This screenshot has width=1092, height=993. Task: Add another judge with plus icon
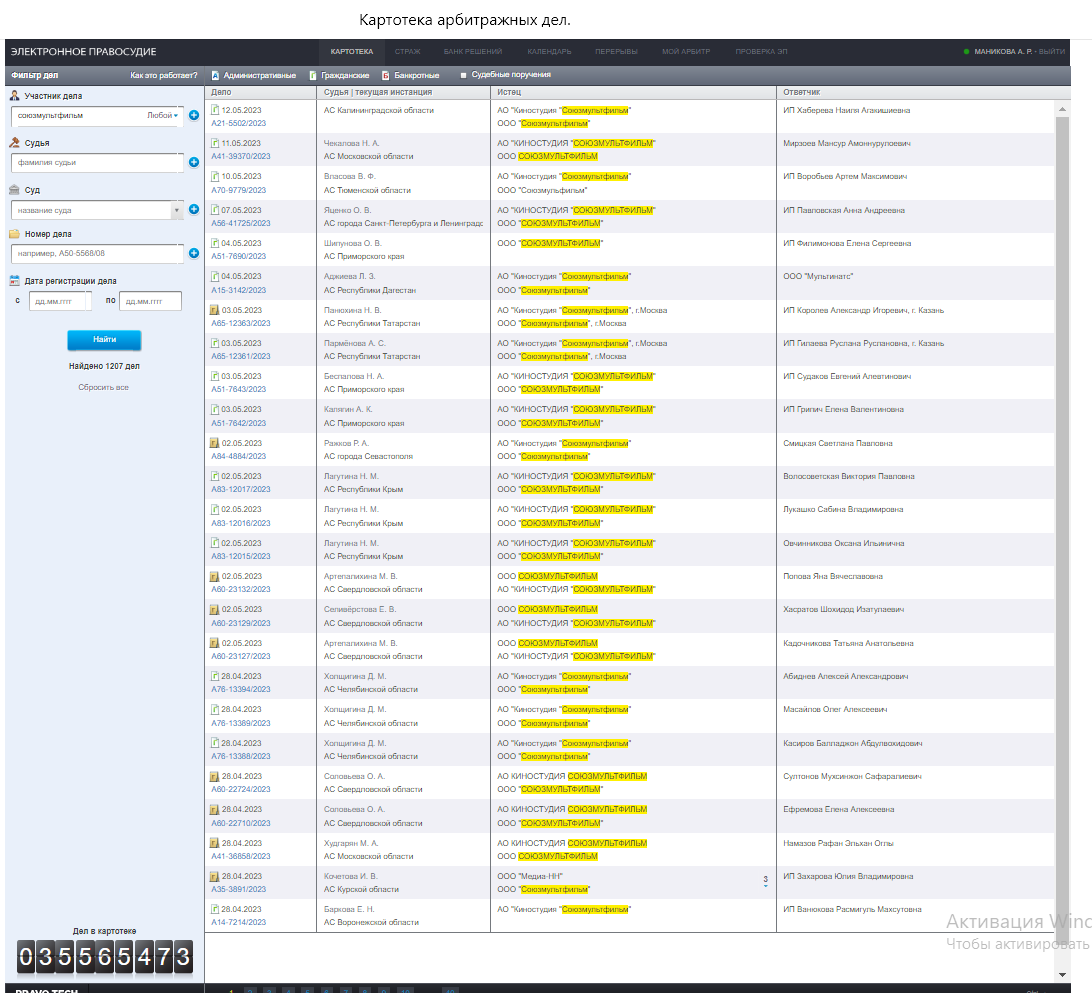(194, 162)
